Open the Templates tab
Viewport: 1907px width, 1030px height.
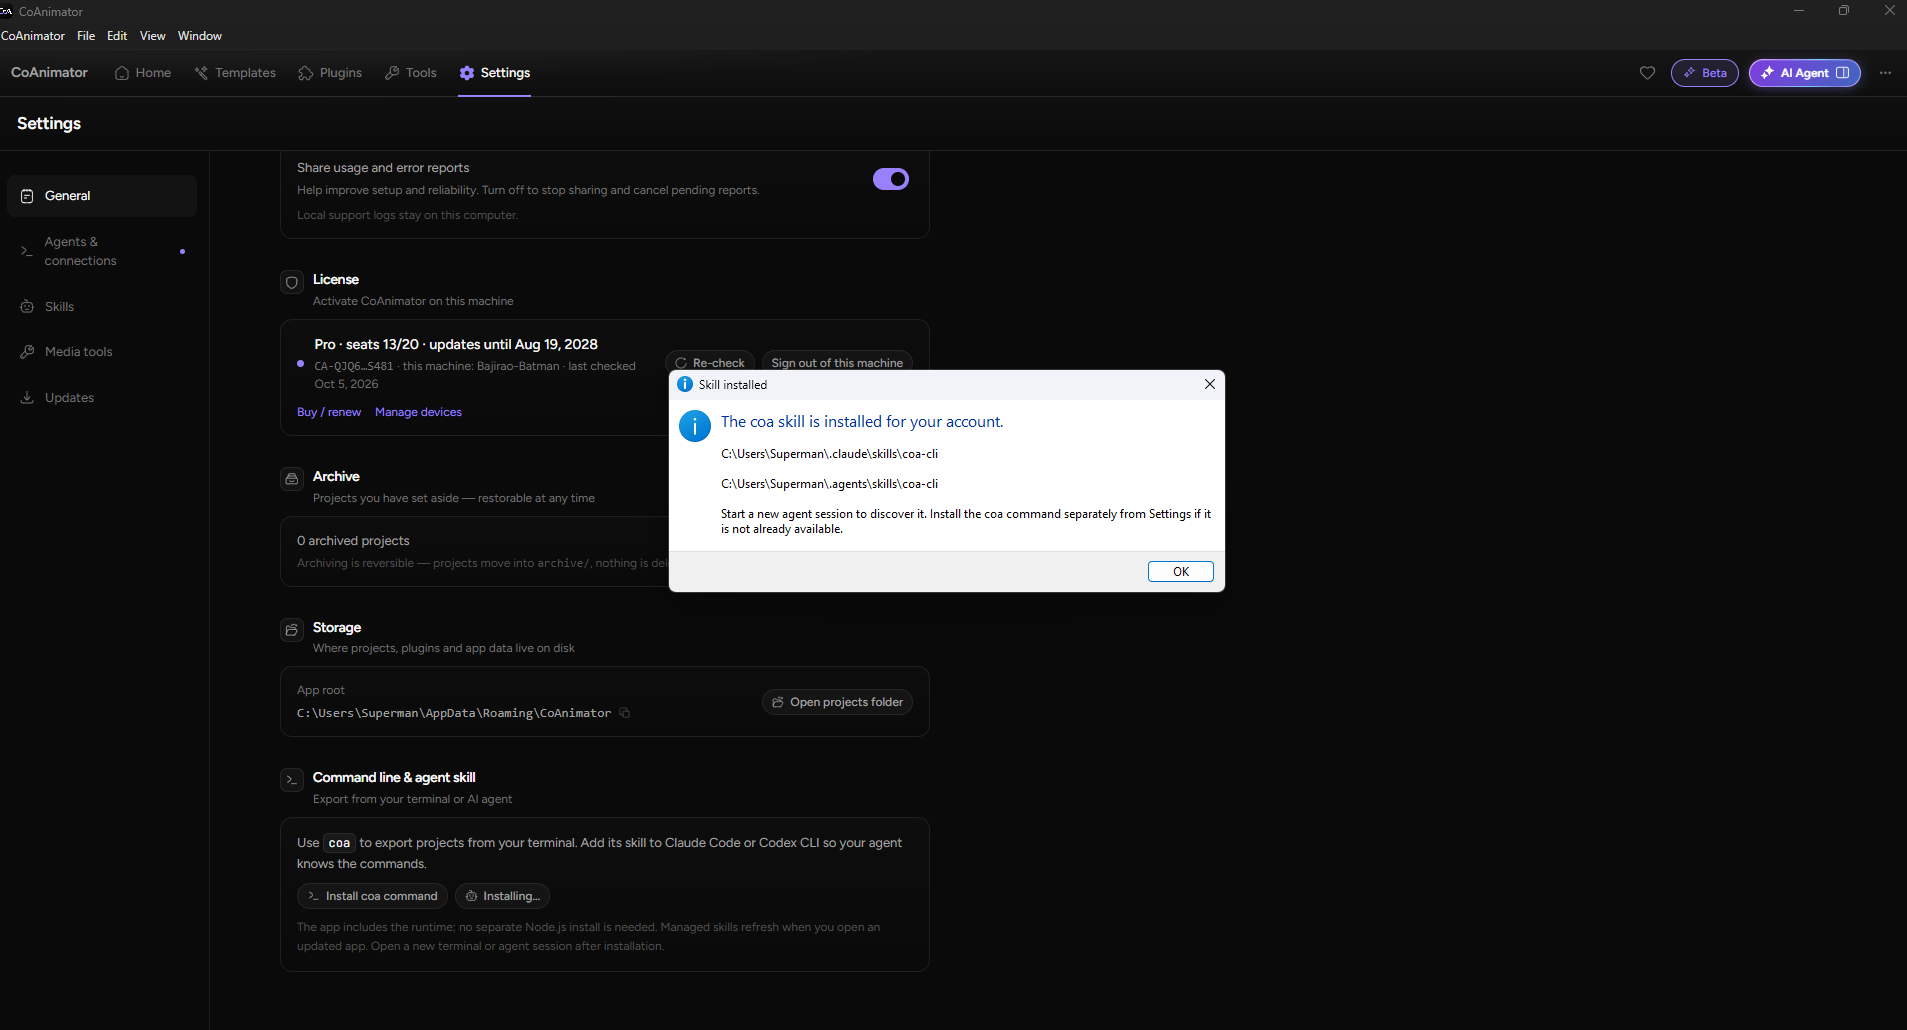tap(236, 73)
